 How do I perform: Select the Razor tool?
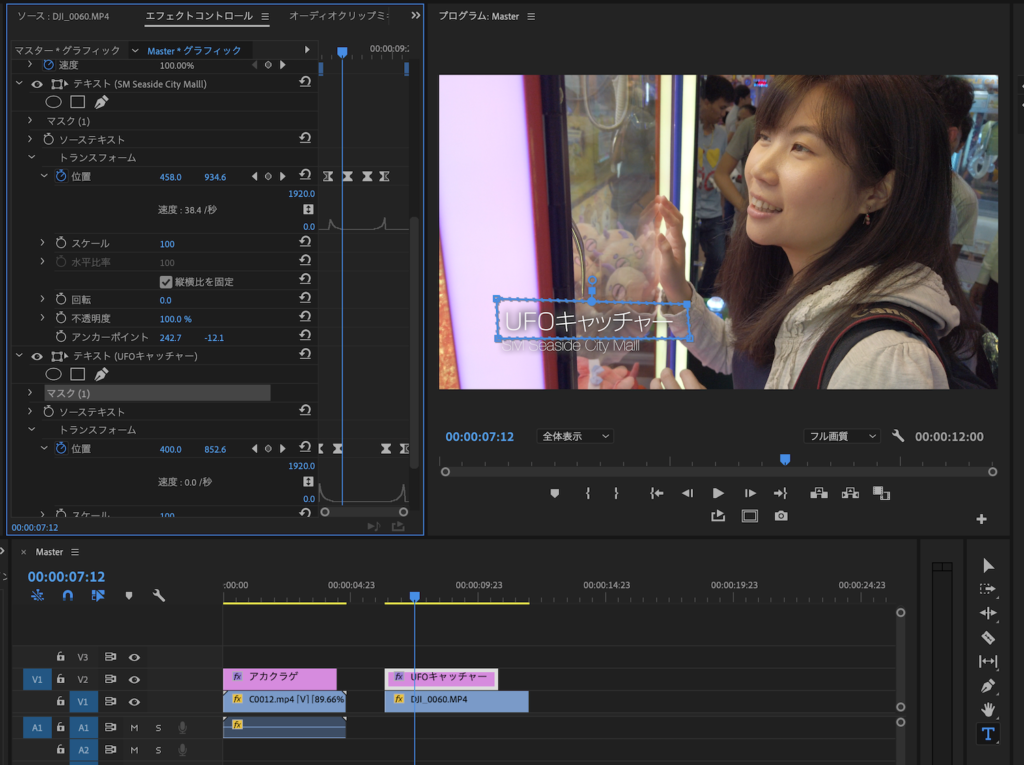[988, 637]
